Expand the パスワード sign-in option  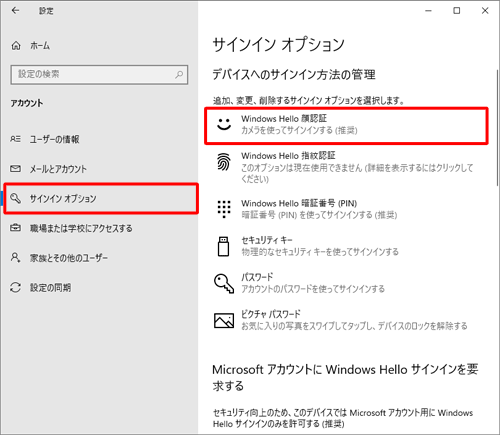click(x=346, y=284)
